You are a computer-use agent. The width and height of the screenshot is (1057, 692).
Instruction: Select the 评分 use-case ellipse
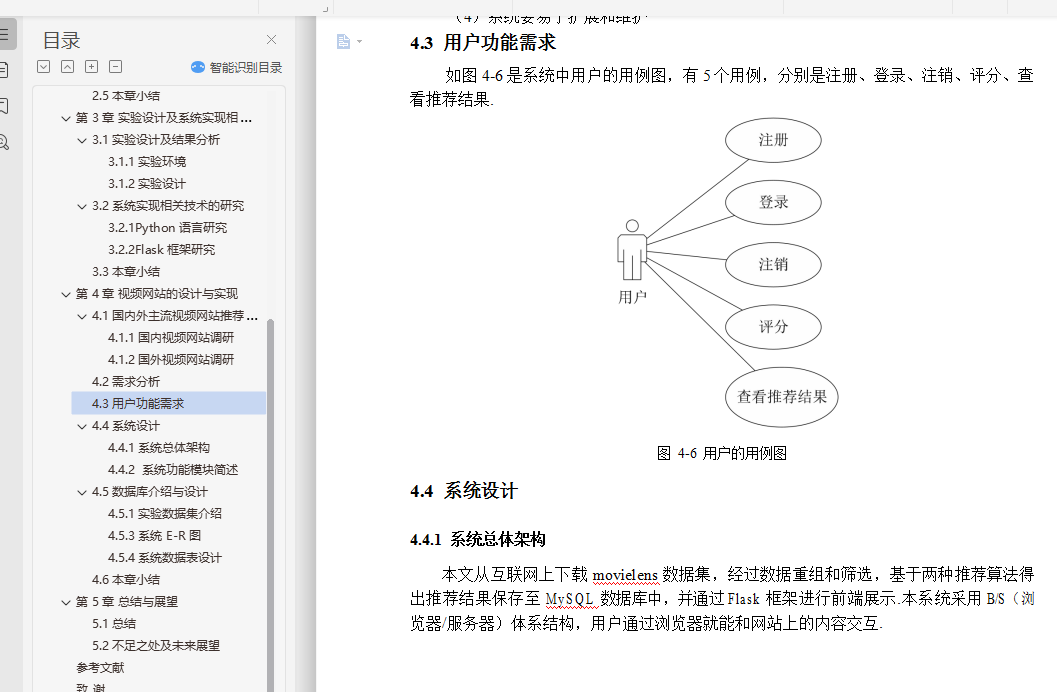(773, 327)
